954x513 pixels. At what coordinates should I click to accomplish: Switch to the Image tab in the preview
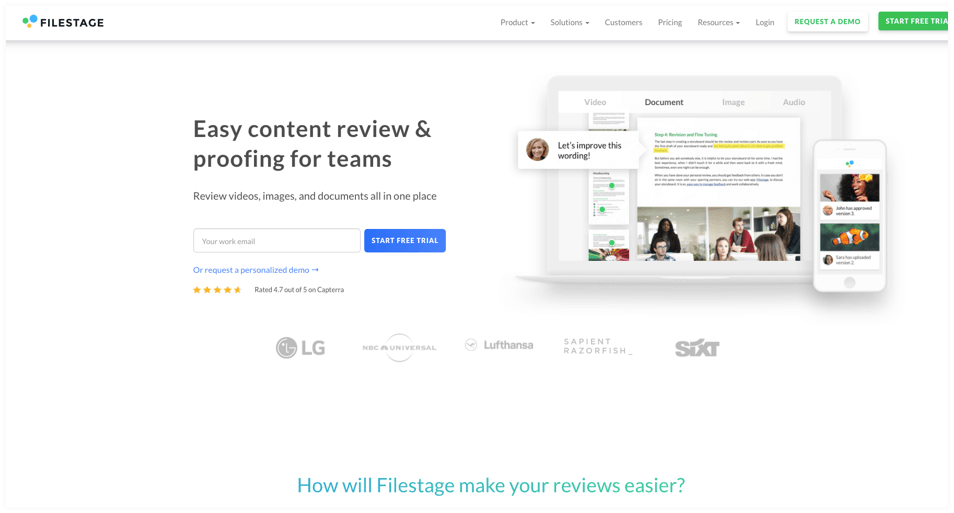pyautogui.click(x=733, y=102)
